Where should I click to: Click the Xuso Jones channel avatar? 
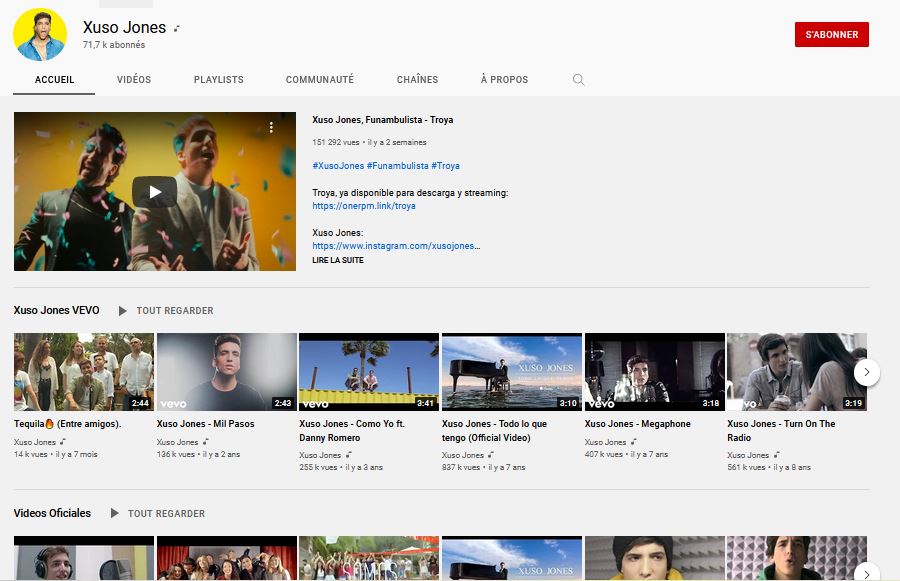pyautogui.click(x=40, y=34)
